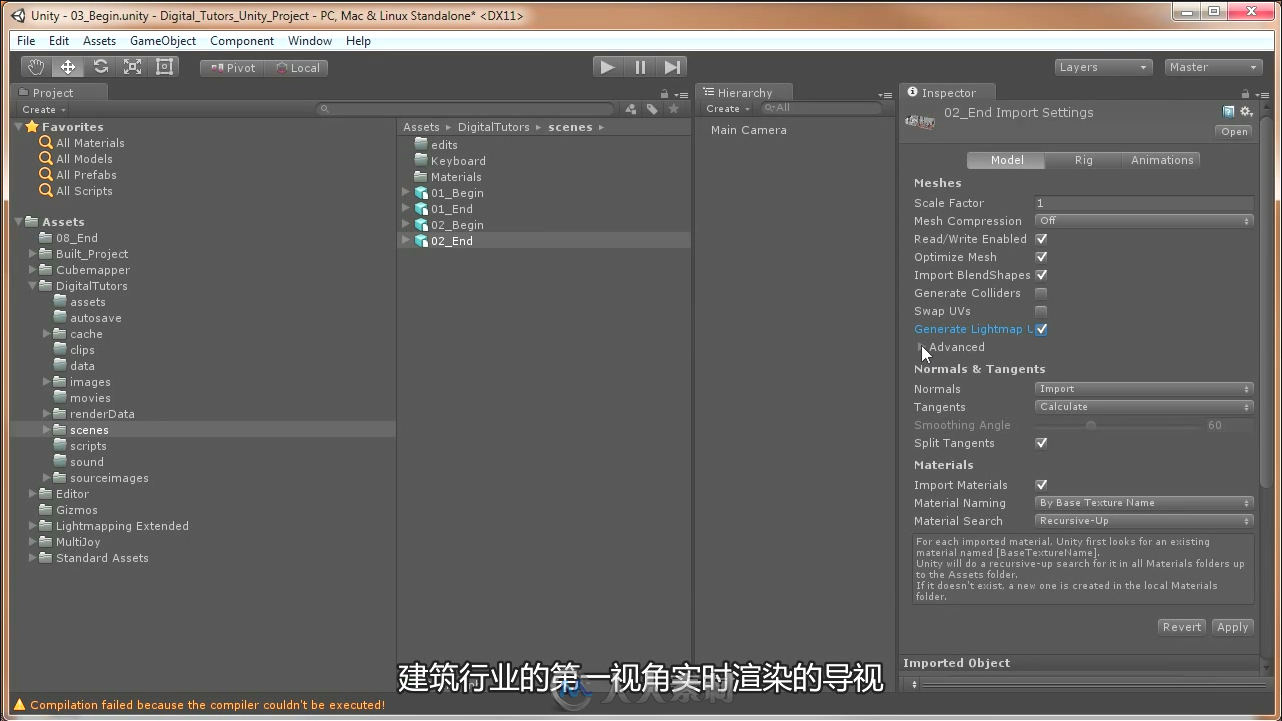Click the search by label tag icon

tap(652, 109)
